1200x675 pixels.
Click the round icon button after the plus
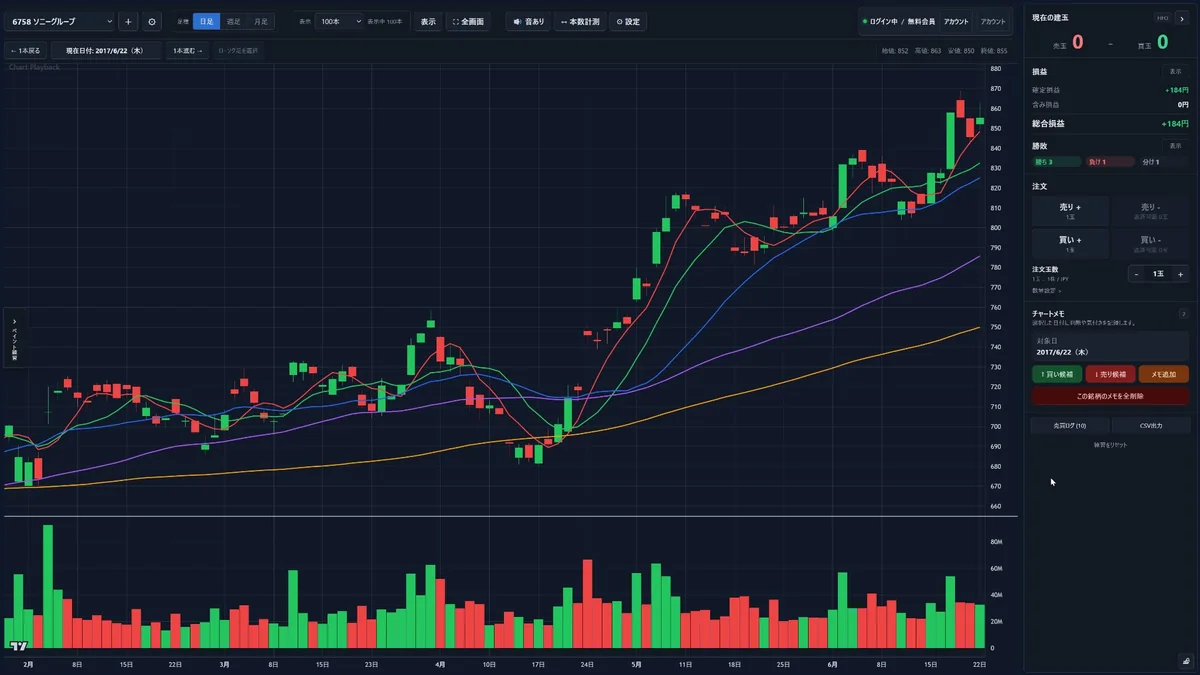point(151,21)
